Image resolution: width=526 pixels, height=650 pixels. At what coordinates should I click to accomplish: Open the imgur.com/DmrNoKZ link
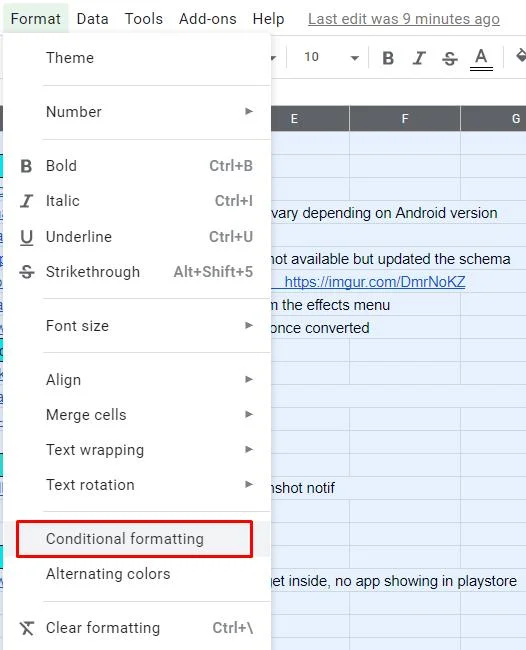point(375,282)
